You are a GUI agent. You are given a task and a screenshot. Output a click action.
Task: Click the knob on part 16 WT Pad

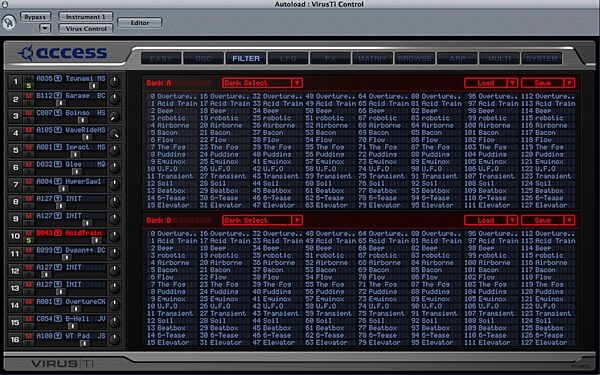click(114, 339)
